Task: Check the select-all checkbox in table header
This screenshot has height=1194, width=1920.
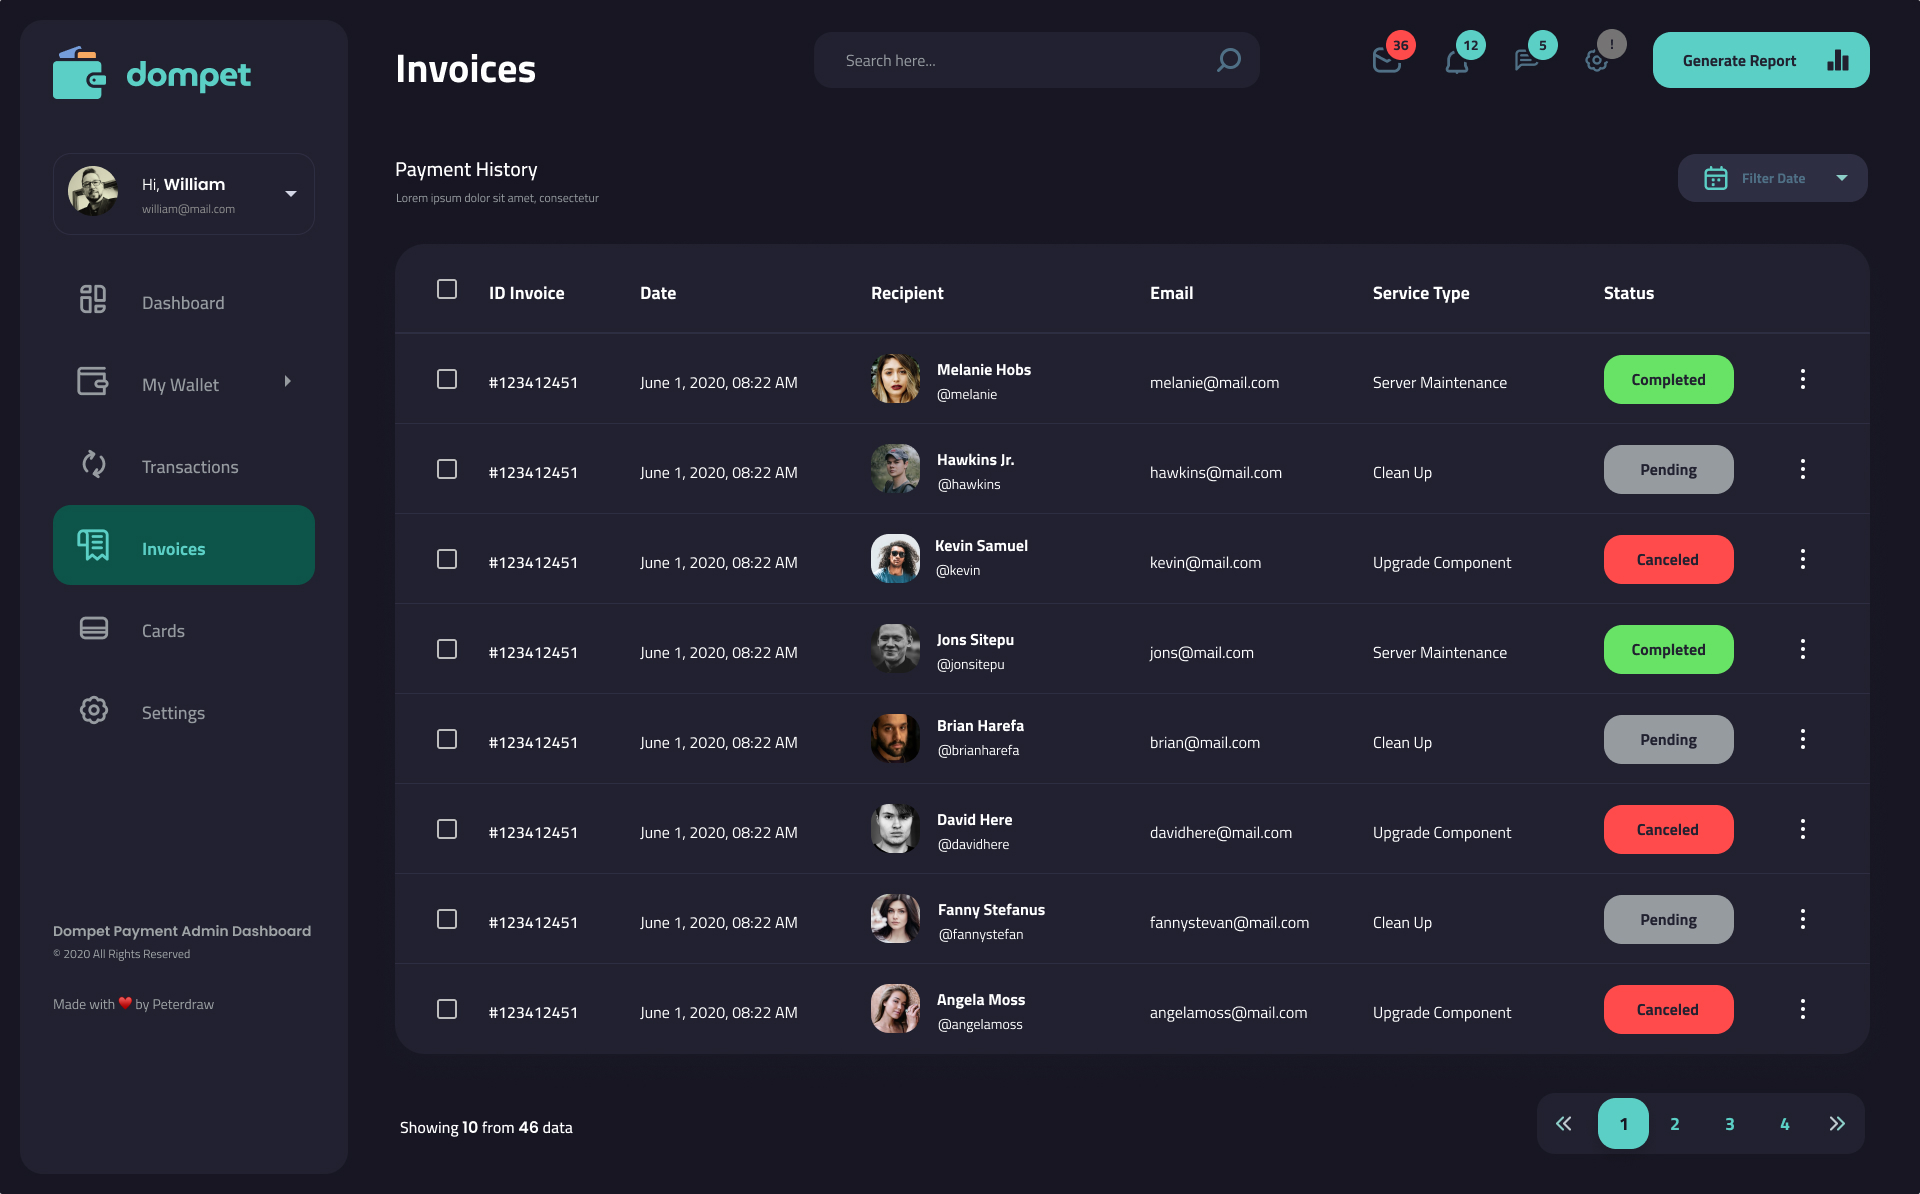Action: coord(446,289)
